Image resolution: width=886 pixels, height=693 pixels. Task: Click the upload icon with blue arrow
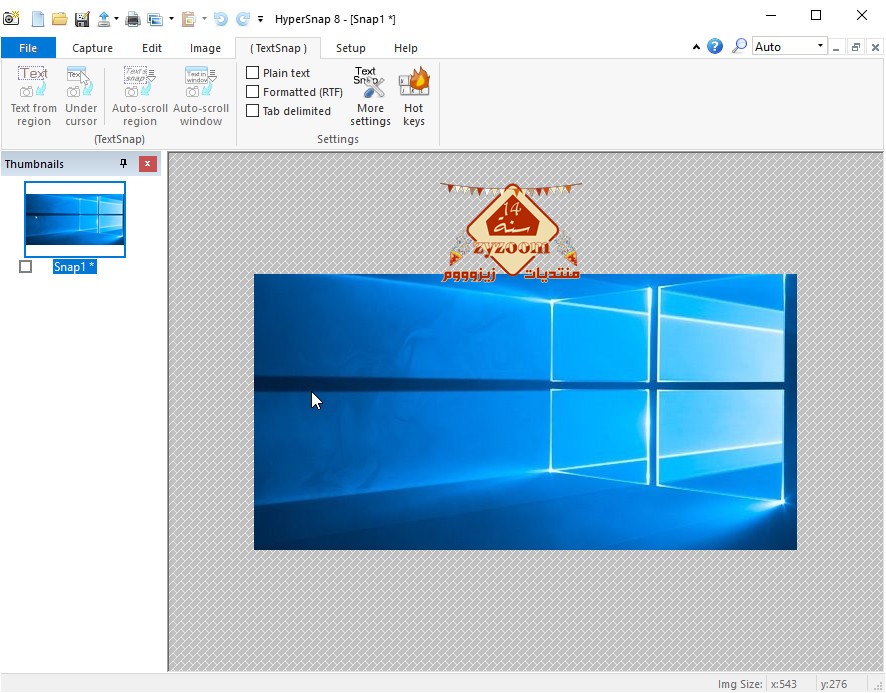pos(104,19)
